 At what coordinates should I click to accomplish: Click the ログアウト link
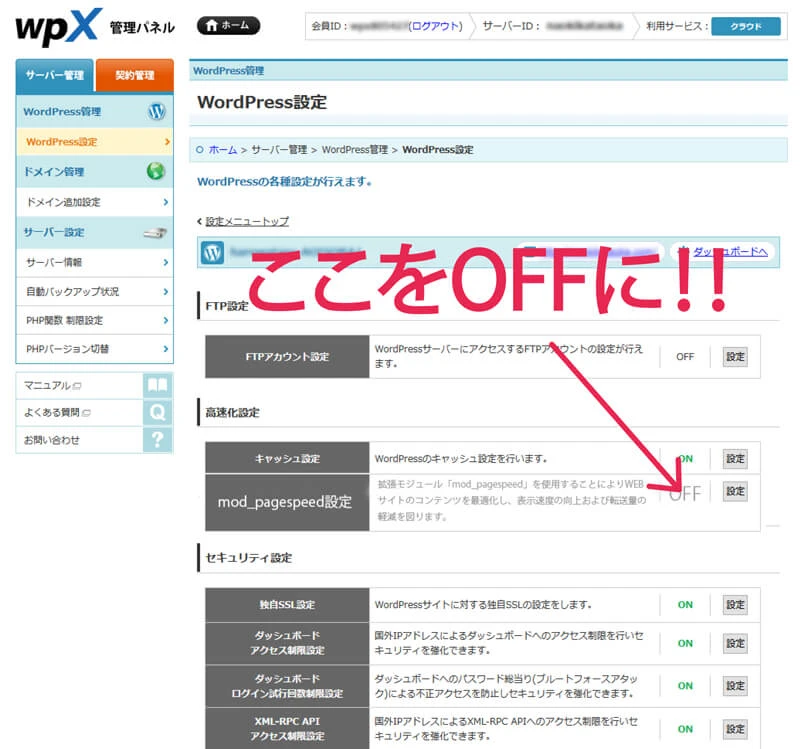(x=435, y=26)
